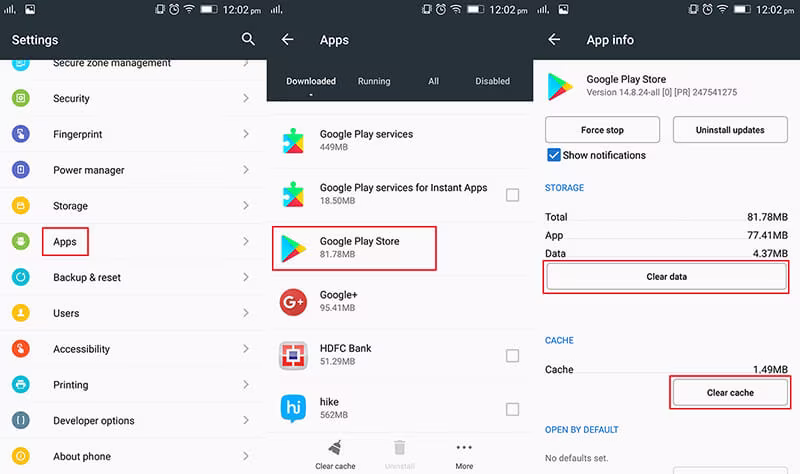Switch to the Running tab
Viewport: 800px width, 474px height.
tap(374, 81)
